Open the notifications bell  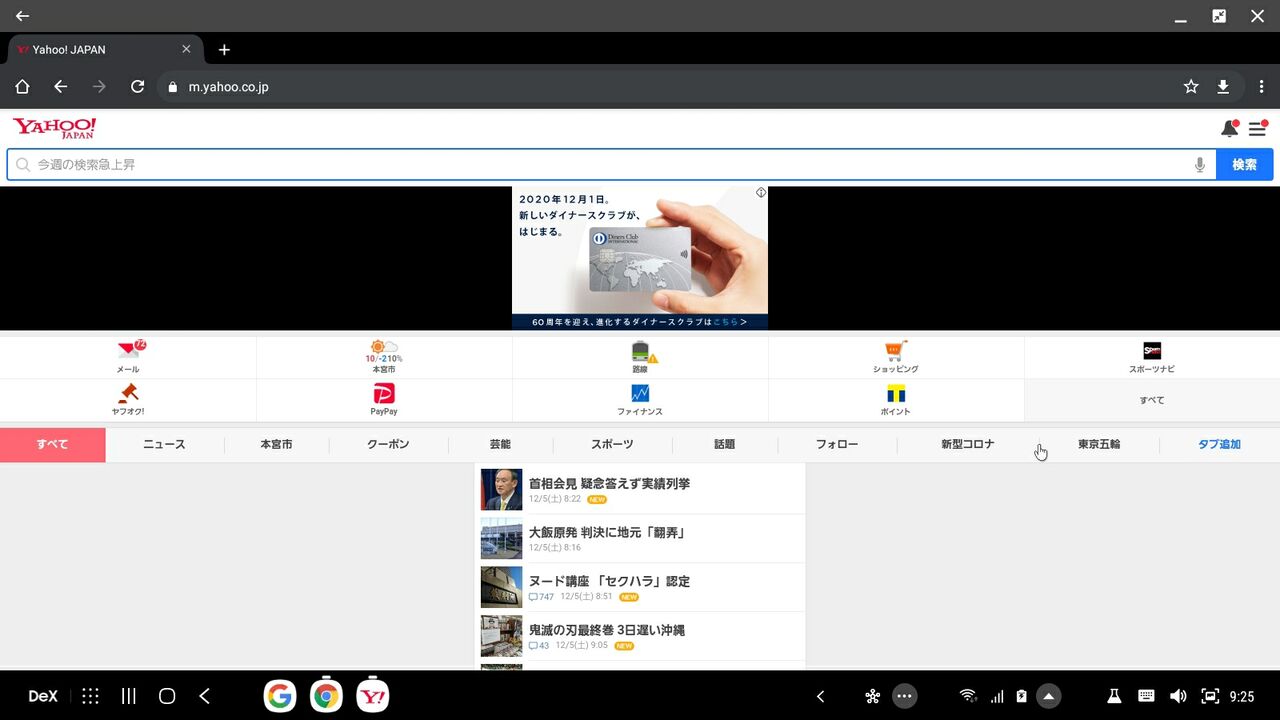tap(1229, 128)
